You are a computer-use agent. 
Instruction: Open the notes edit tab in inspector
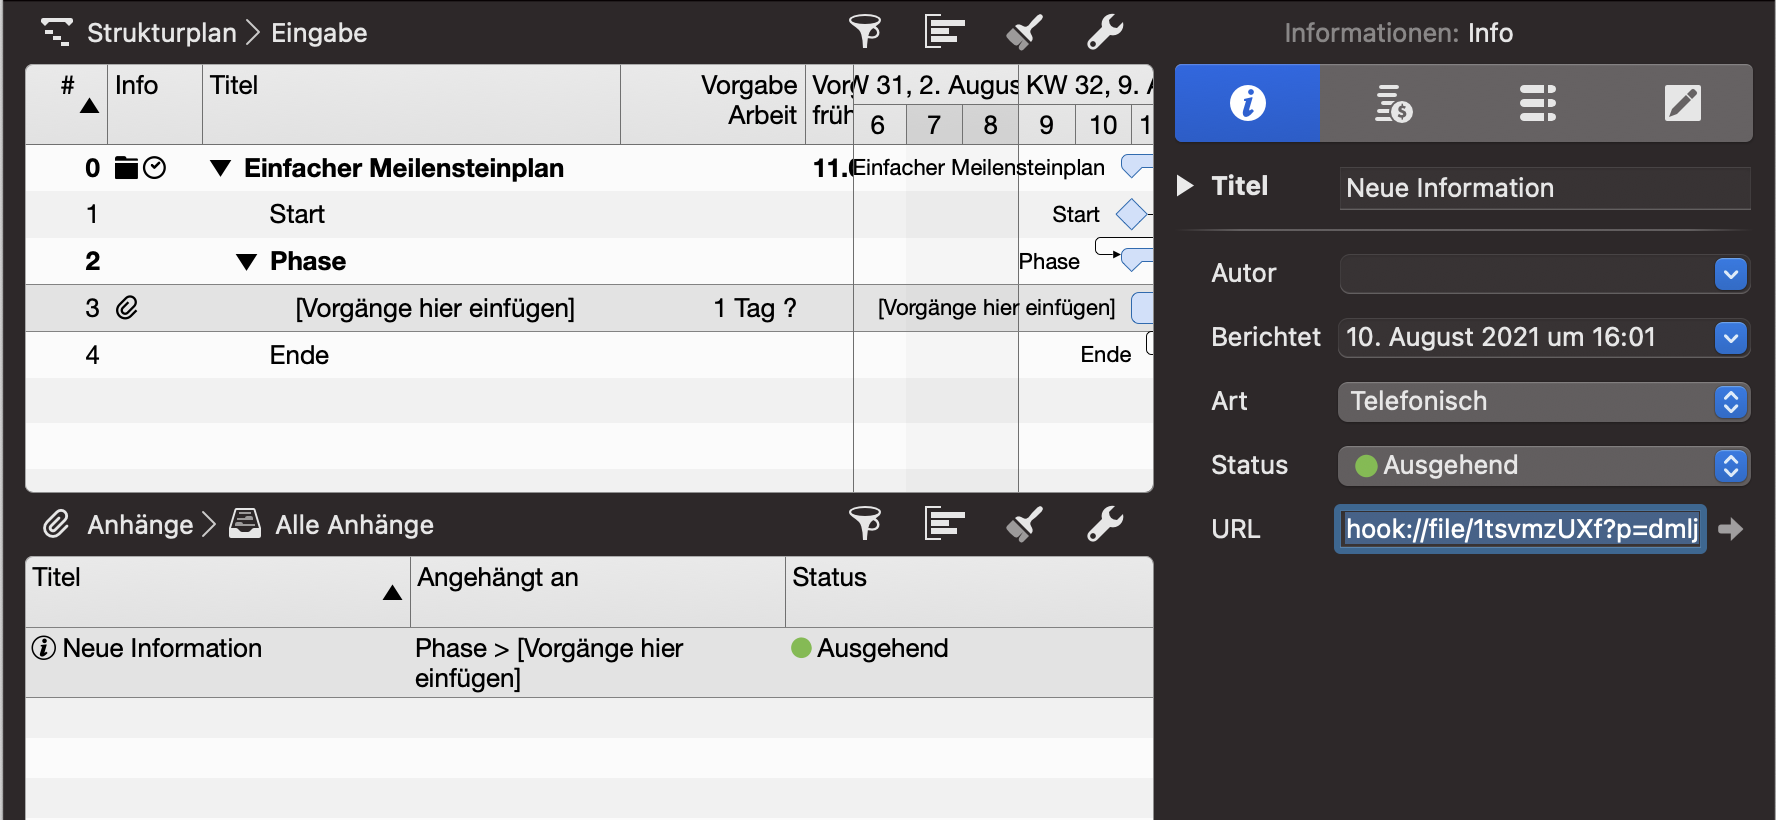tap(1682, 103)
